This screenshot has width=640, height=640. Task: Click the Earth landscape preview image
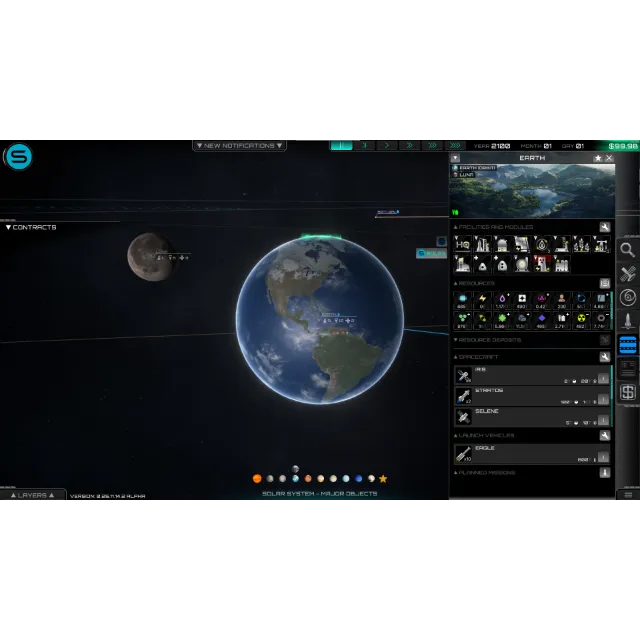click(532, 191)
